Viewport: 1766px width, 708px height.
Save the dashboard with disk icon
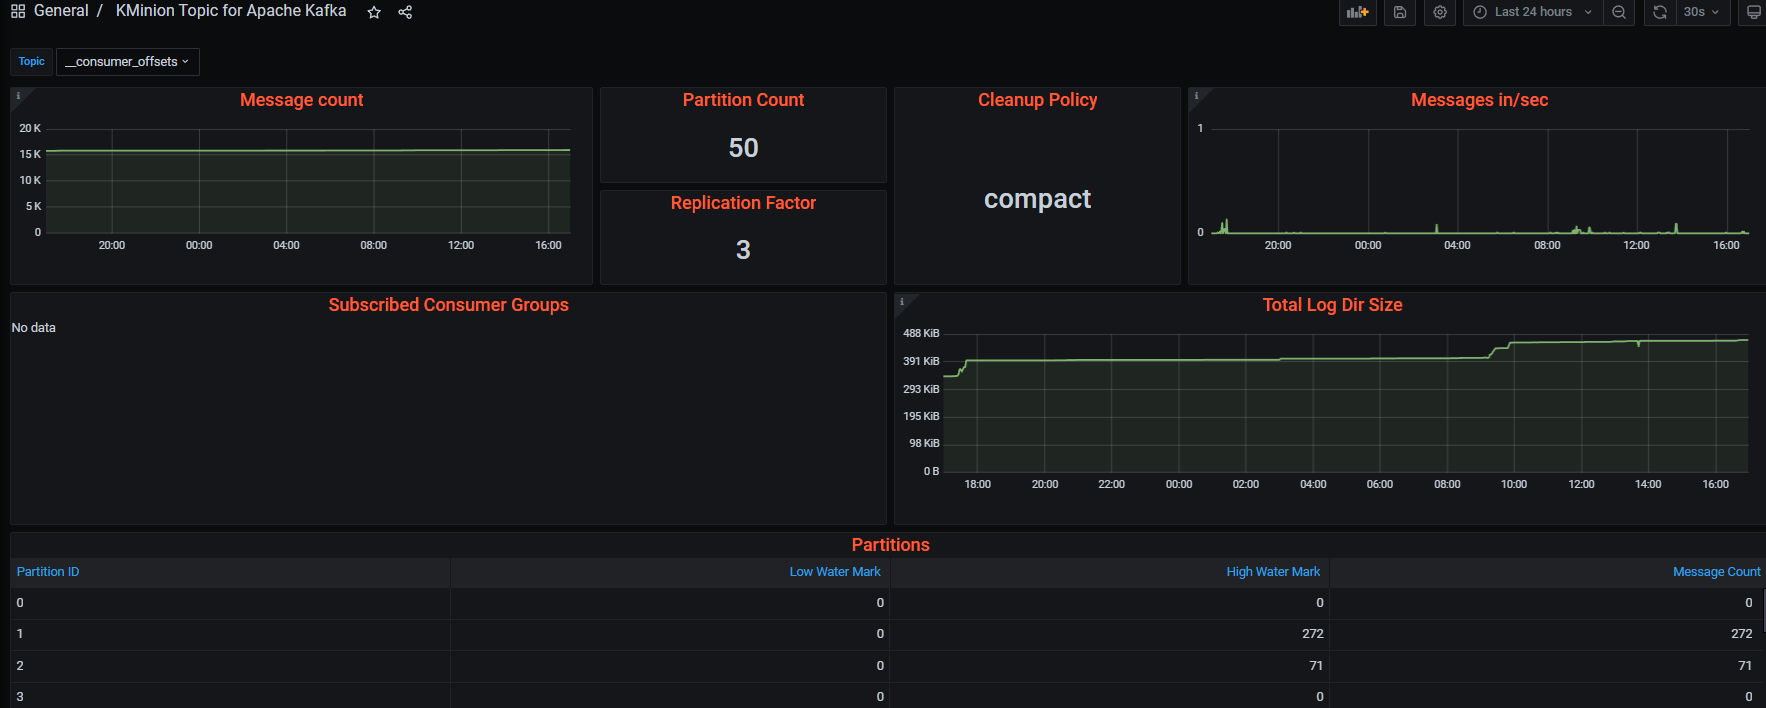pos(1400,12)
